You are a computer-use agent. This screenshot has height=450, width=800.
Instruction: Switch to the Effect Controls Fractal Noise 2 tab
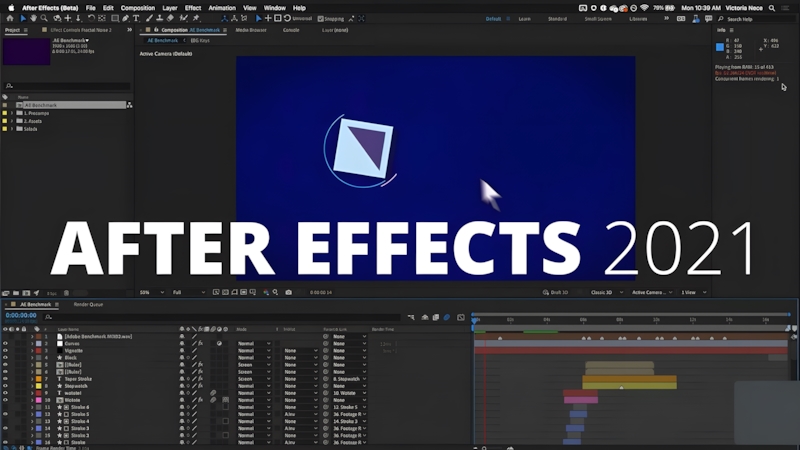[x=81, y=30]
